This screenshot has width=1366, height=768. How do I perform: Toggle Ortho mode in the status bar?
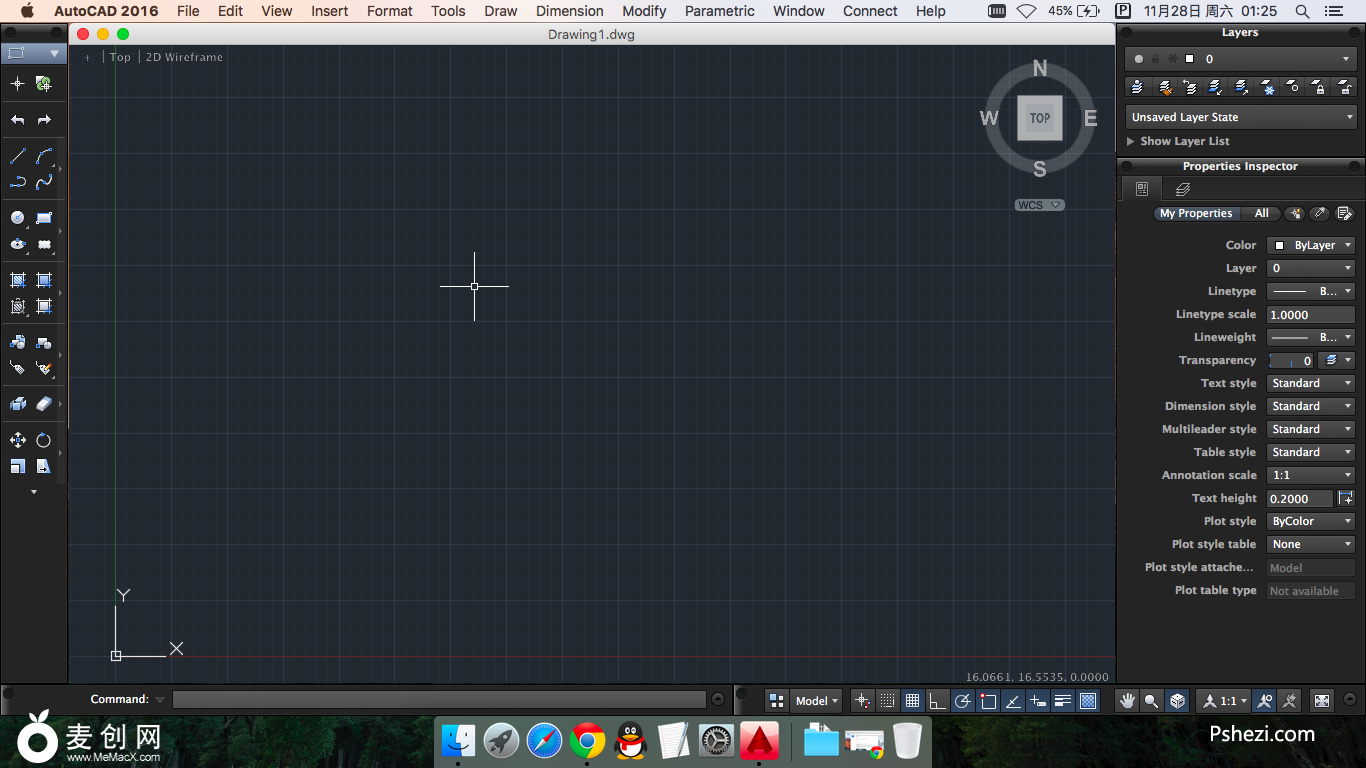click(937, 701)
